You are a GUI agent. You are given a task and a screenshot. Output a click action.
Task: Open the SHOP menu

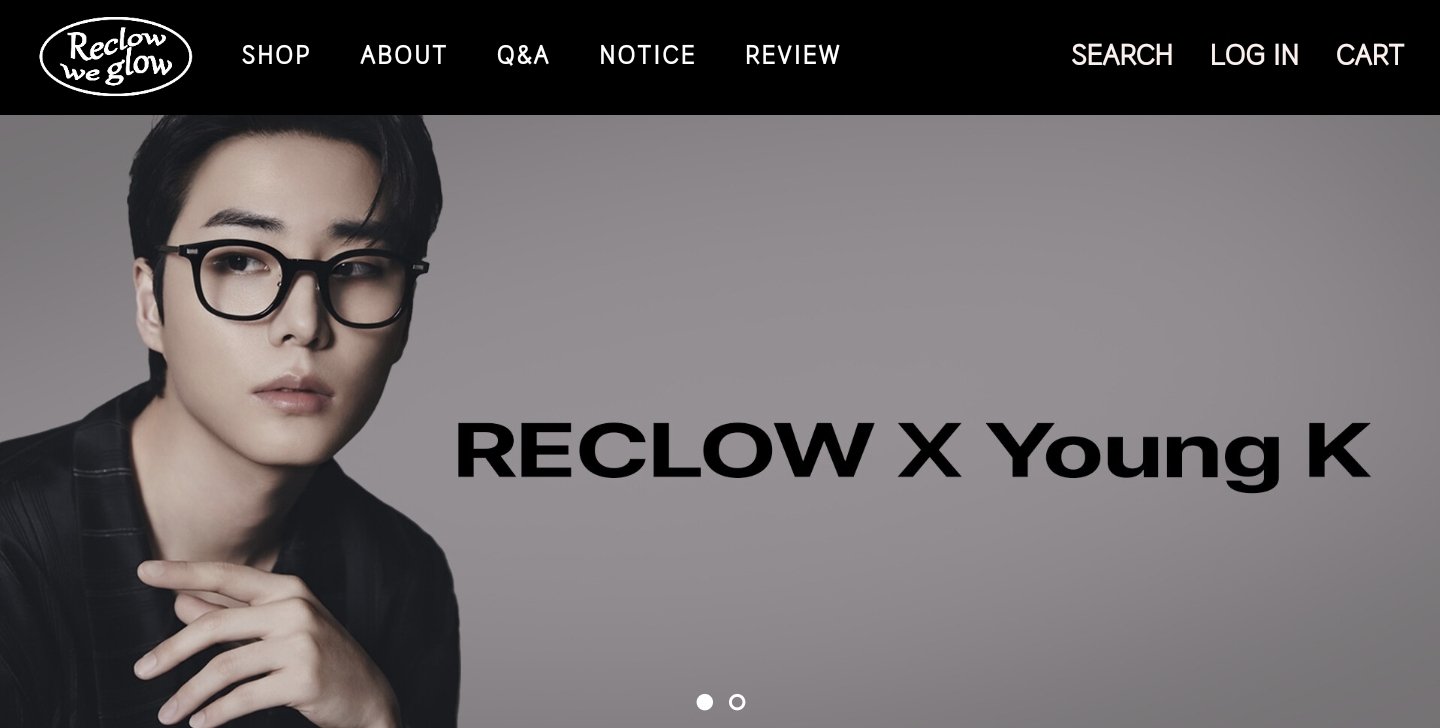pos(276,55)
